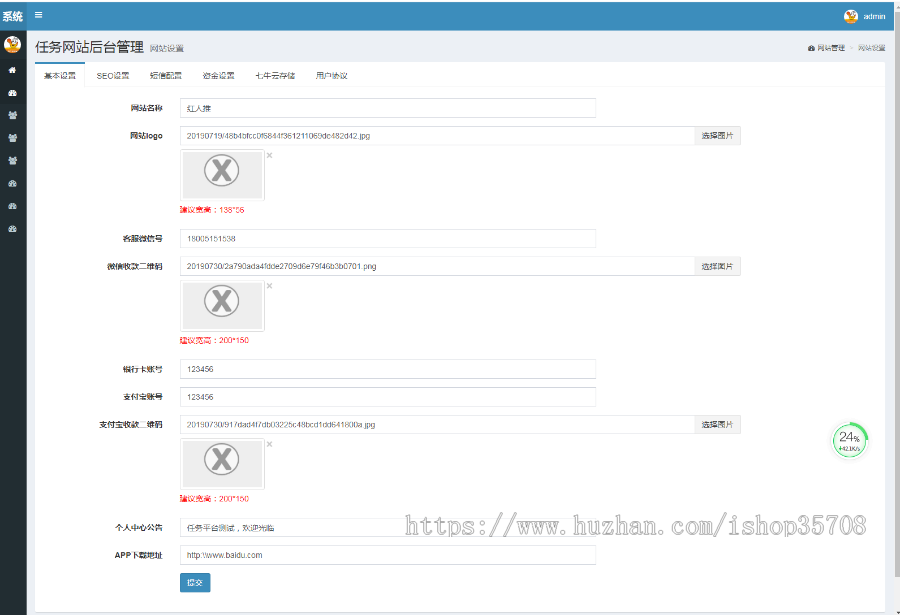Remove the 网站logo image with its X
The height and width of the screenshot is (615, 900).
tap(269, 155)
